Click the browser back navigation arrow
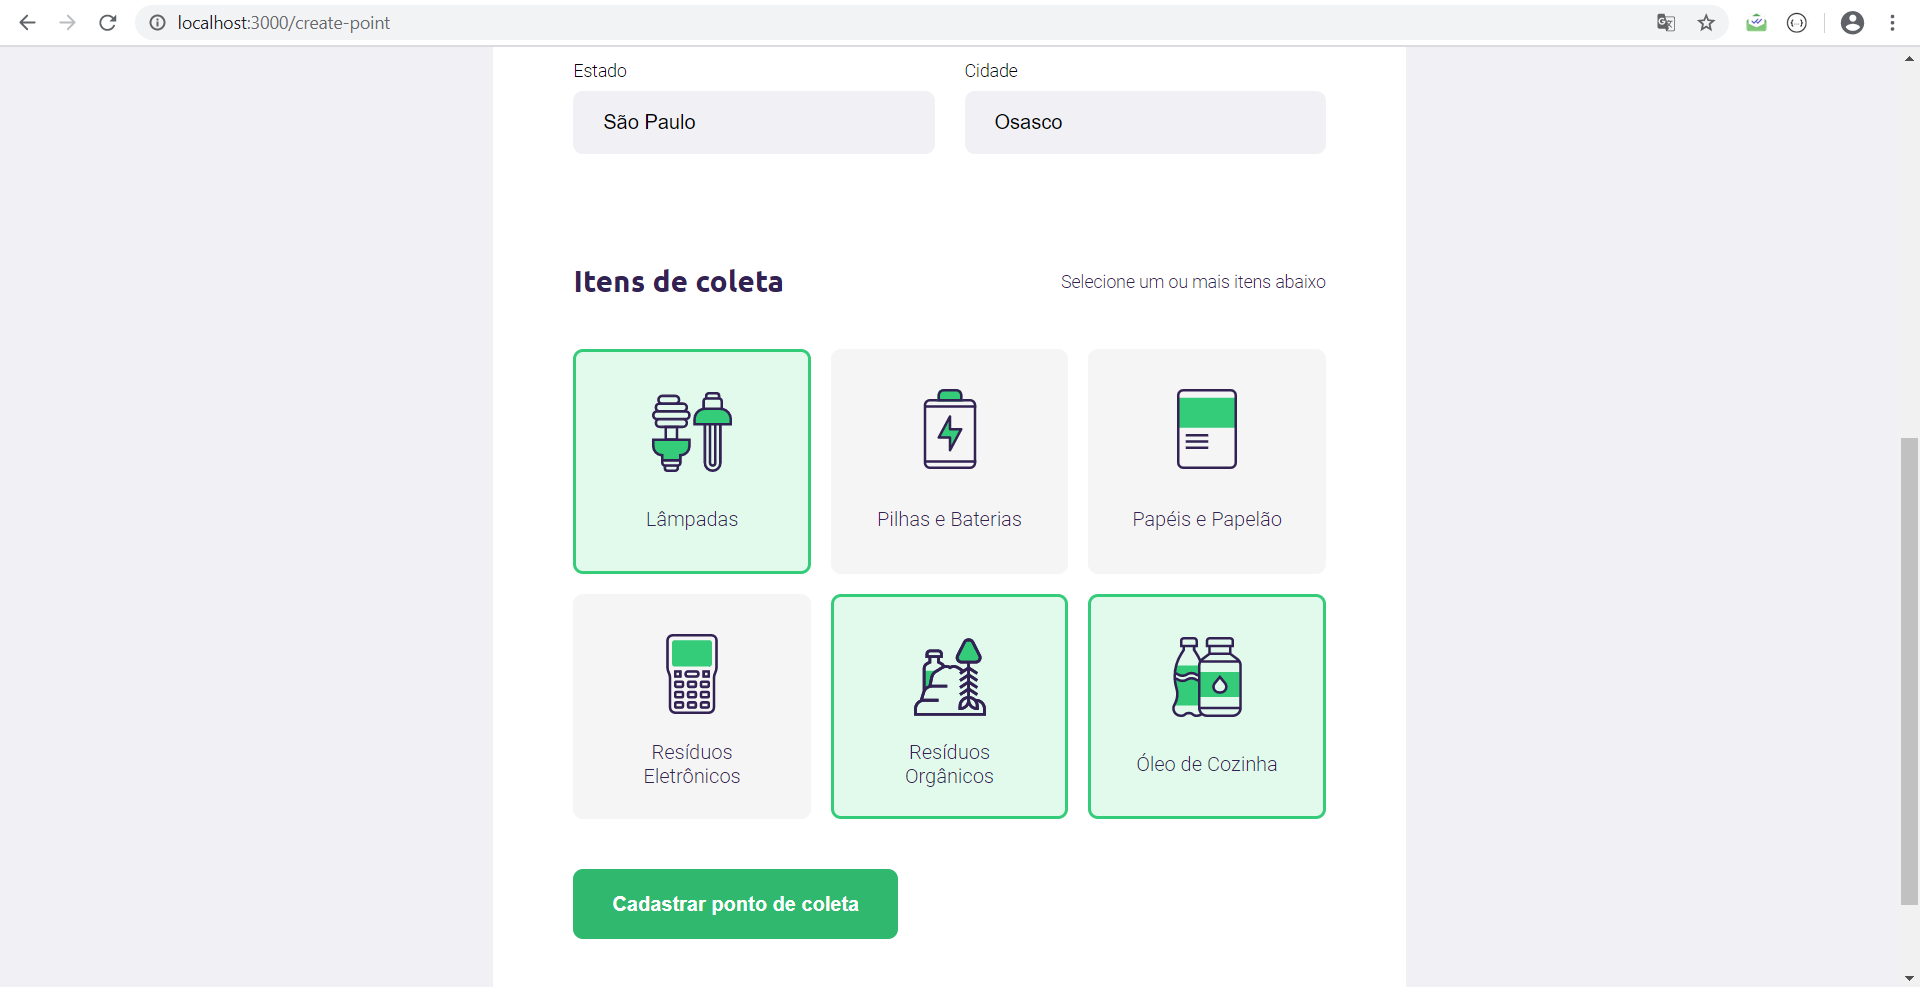 pyautogui.click(x=27, y=22)
